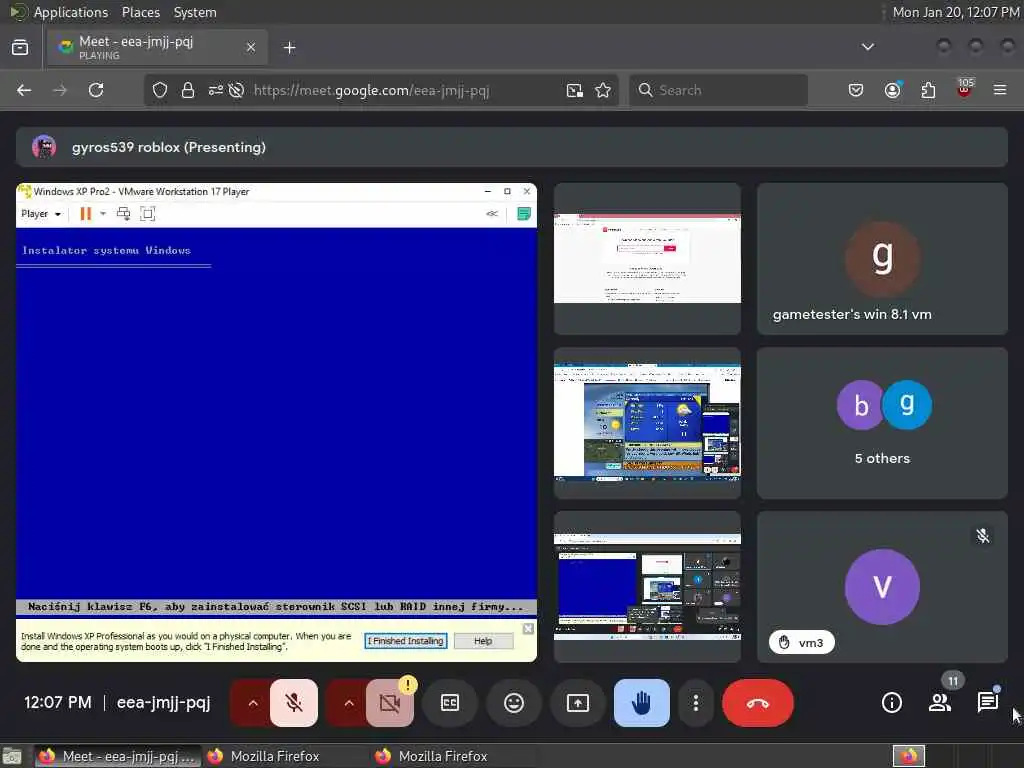Click the Help button in VMware hint bar

483,641
